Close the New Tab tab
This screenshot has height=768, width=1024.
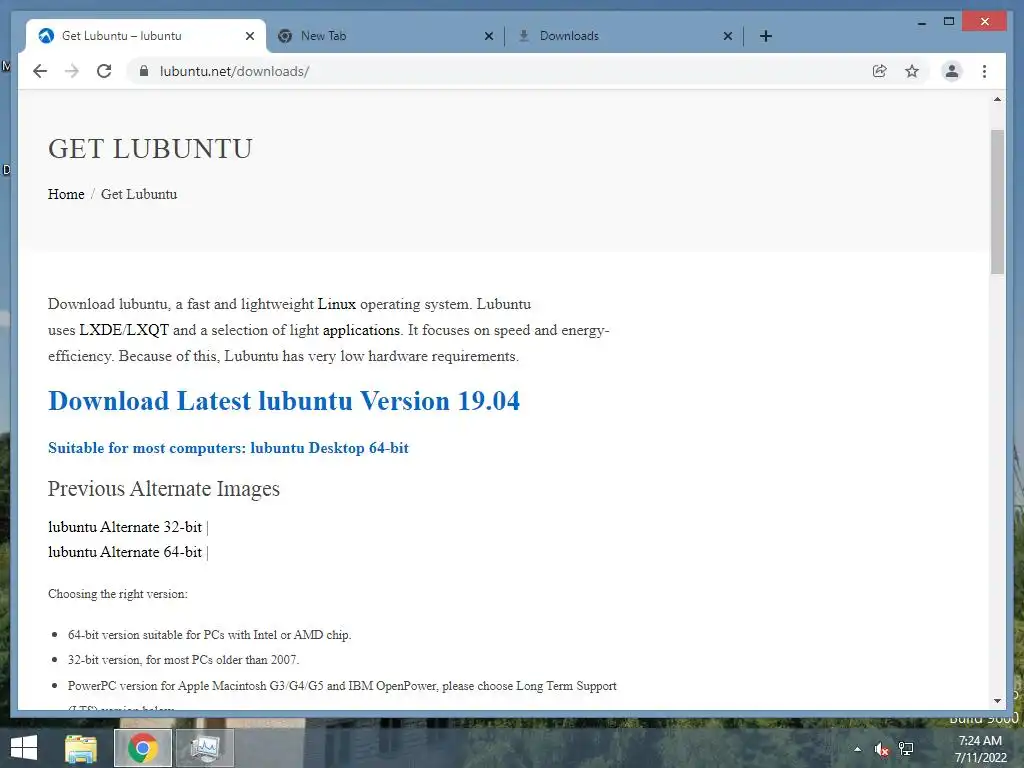tap(488, 36)
